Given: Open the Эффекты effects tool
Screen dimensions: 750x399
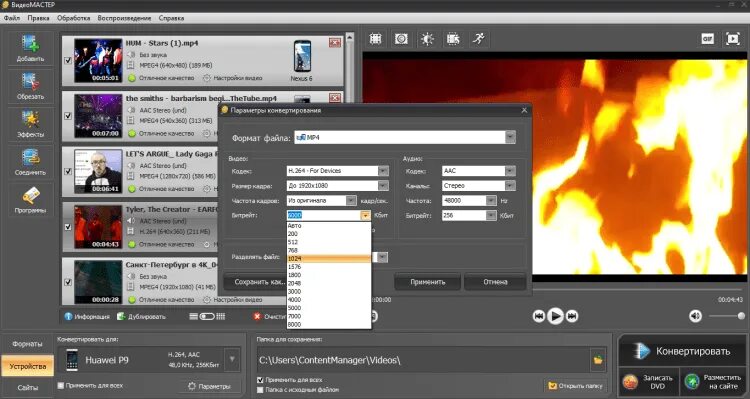Looking at the screenshot, I should (x=30, y=119).
